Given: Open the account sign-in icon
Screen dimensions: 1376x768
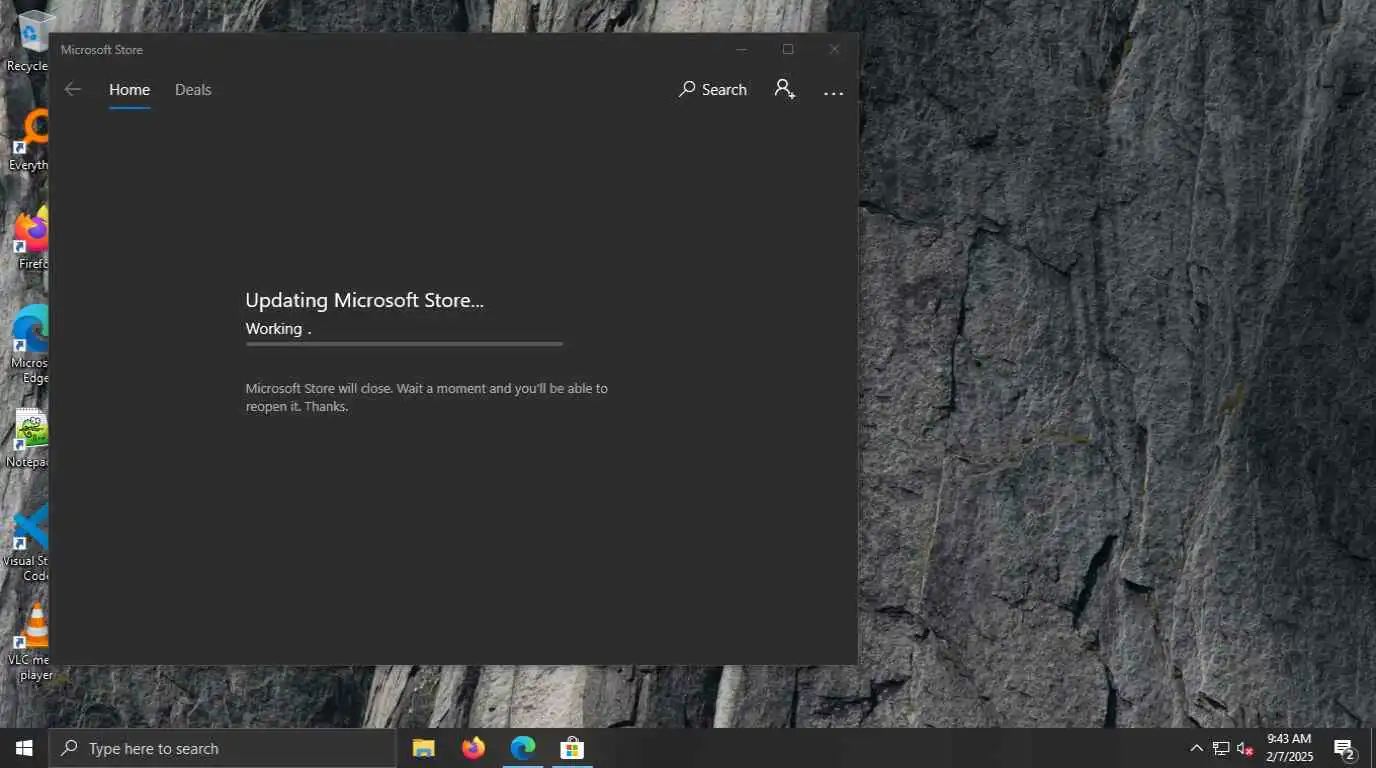Looking at the screenshot, I should [x=785, y=90].
